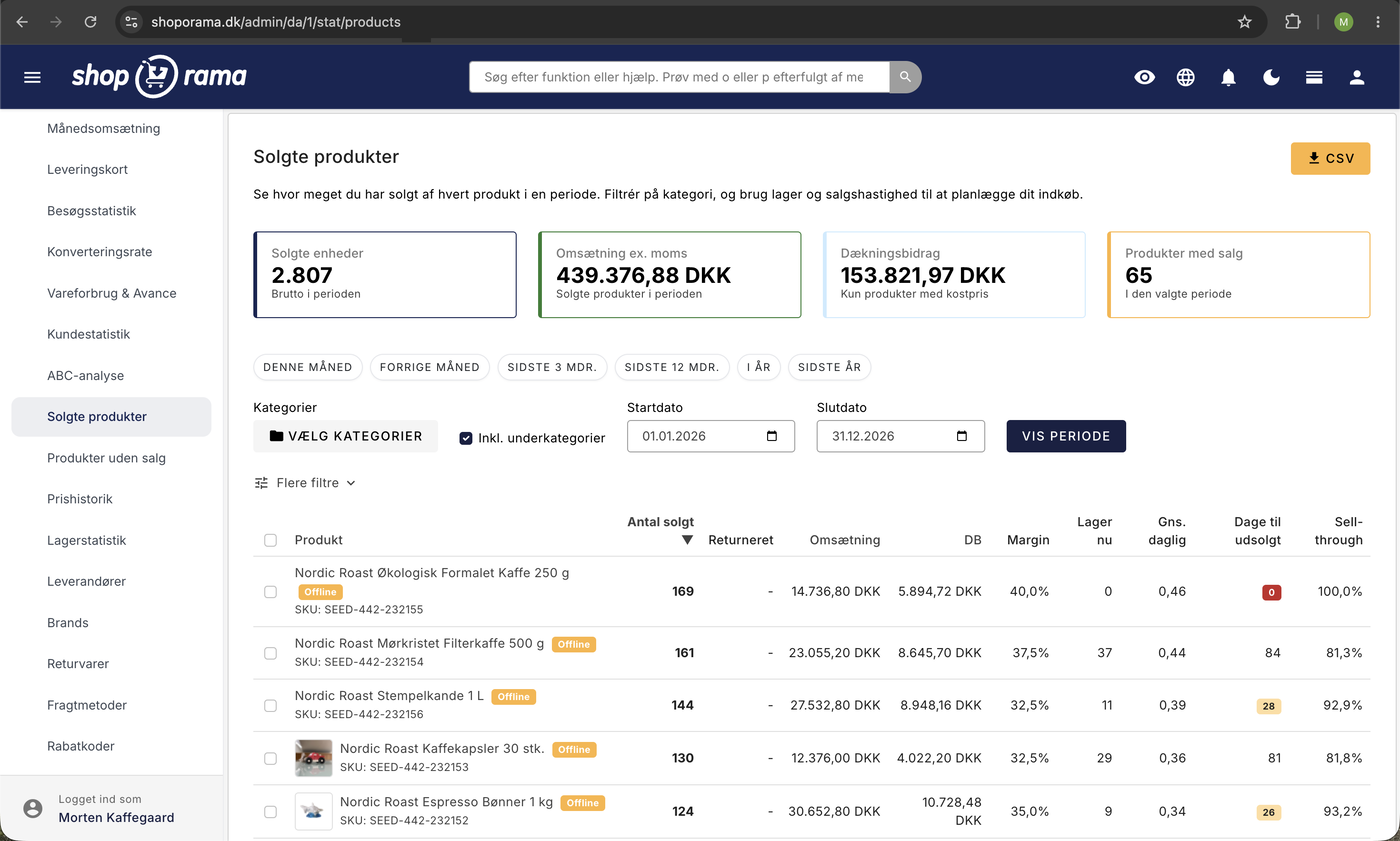Go back in browser history

tap(22, 21)
